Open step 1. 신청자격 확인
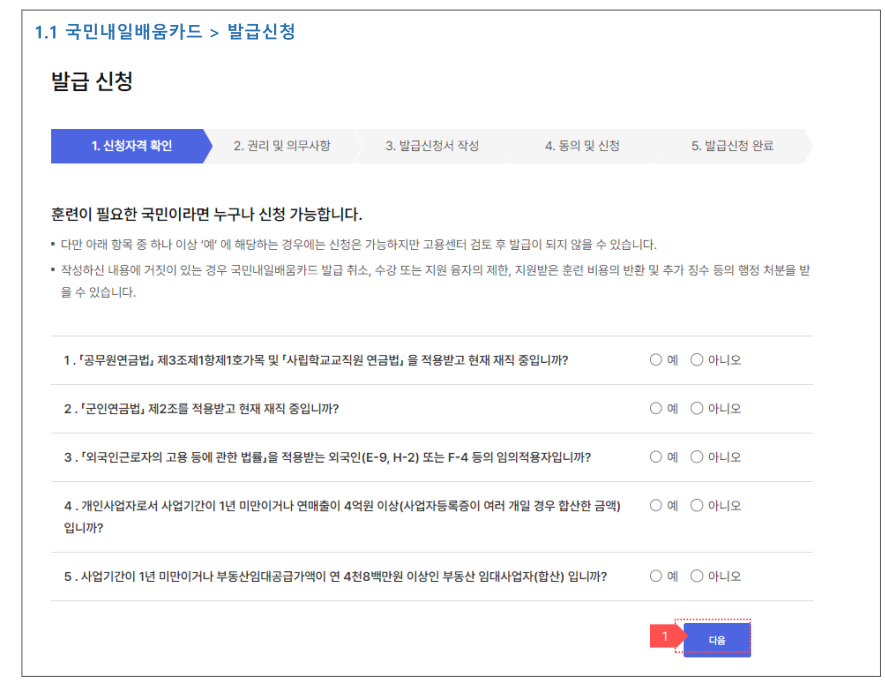The height and width of the screenshot is (688, 885). [x=132, y=146]
